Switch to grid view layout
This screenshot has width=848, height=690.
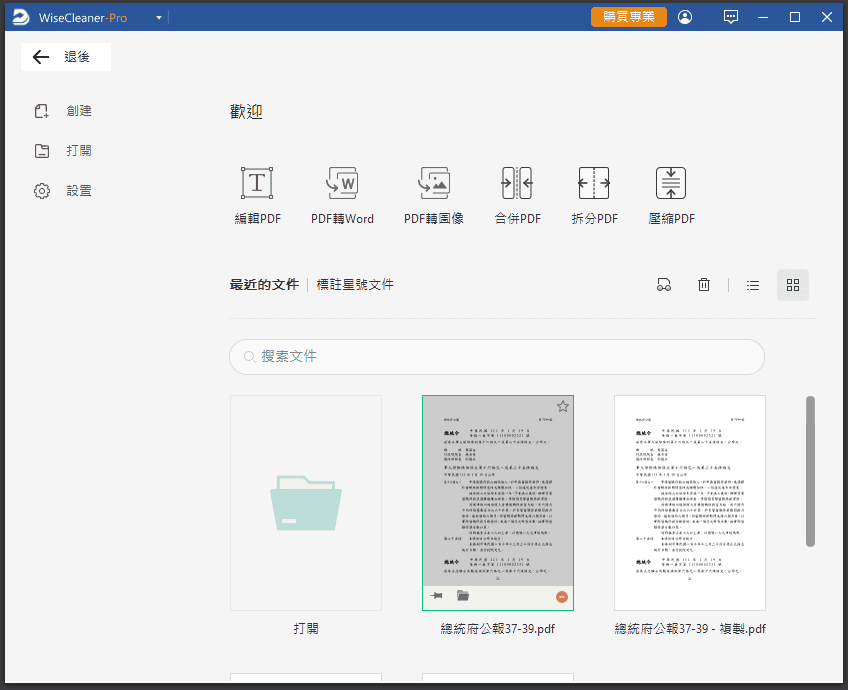[793, 285]
